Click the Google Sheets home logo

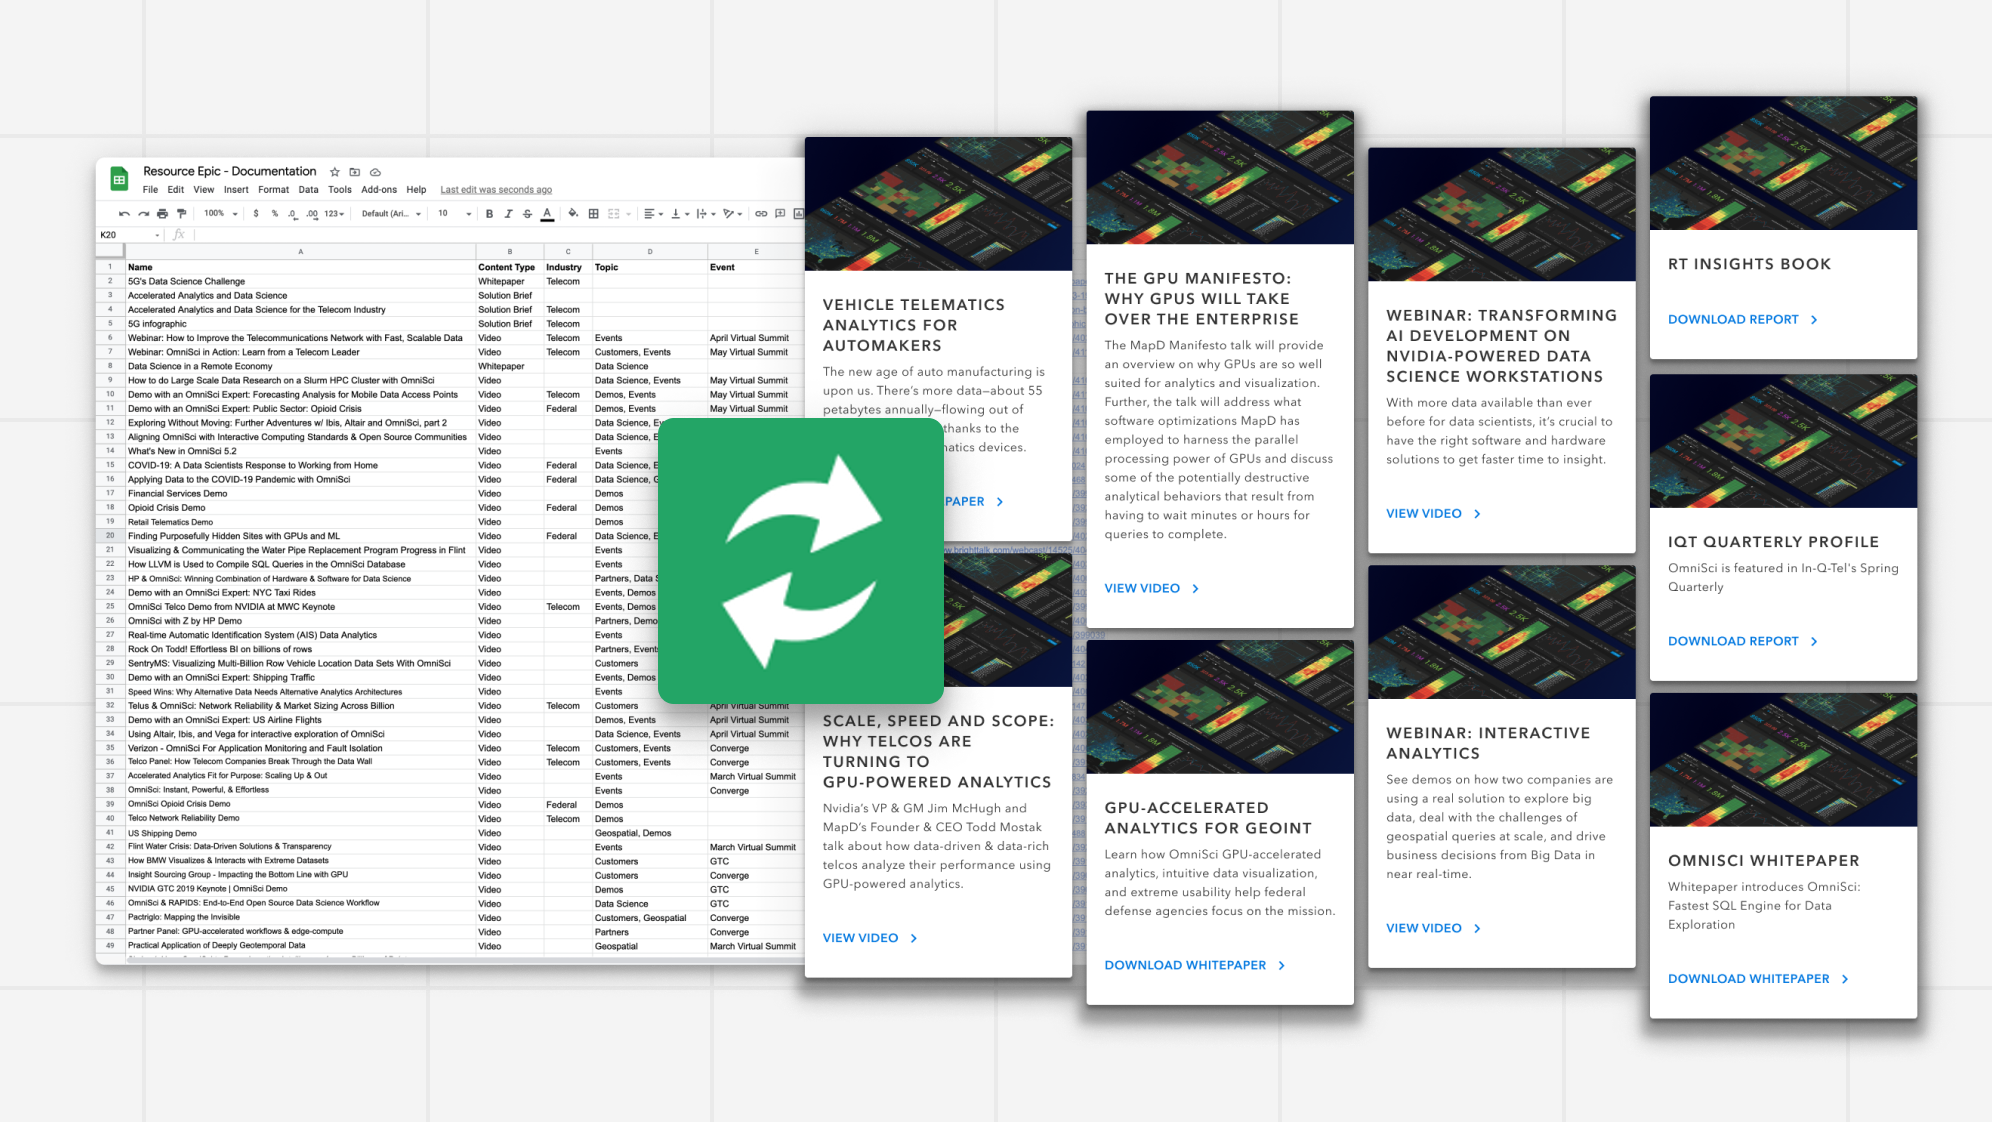pos(119,179)
